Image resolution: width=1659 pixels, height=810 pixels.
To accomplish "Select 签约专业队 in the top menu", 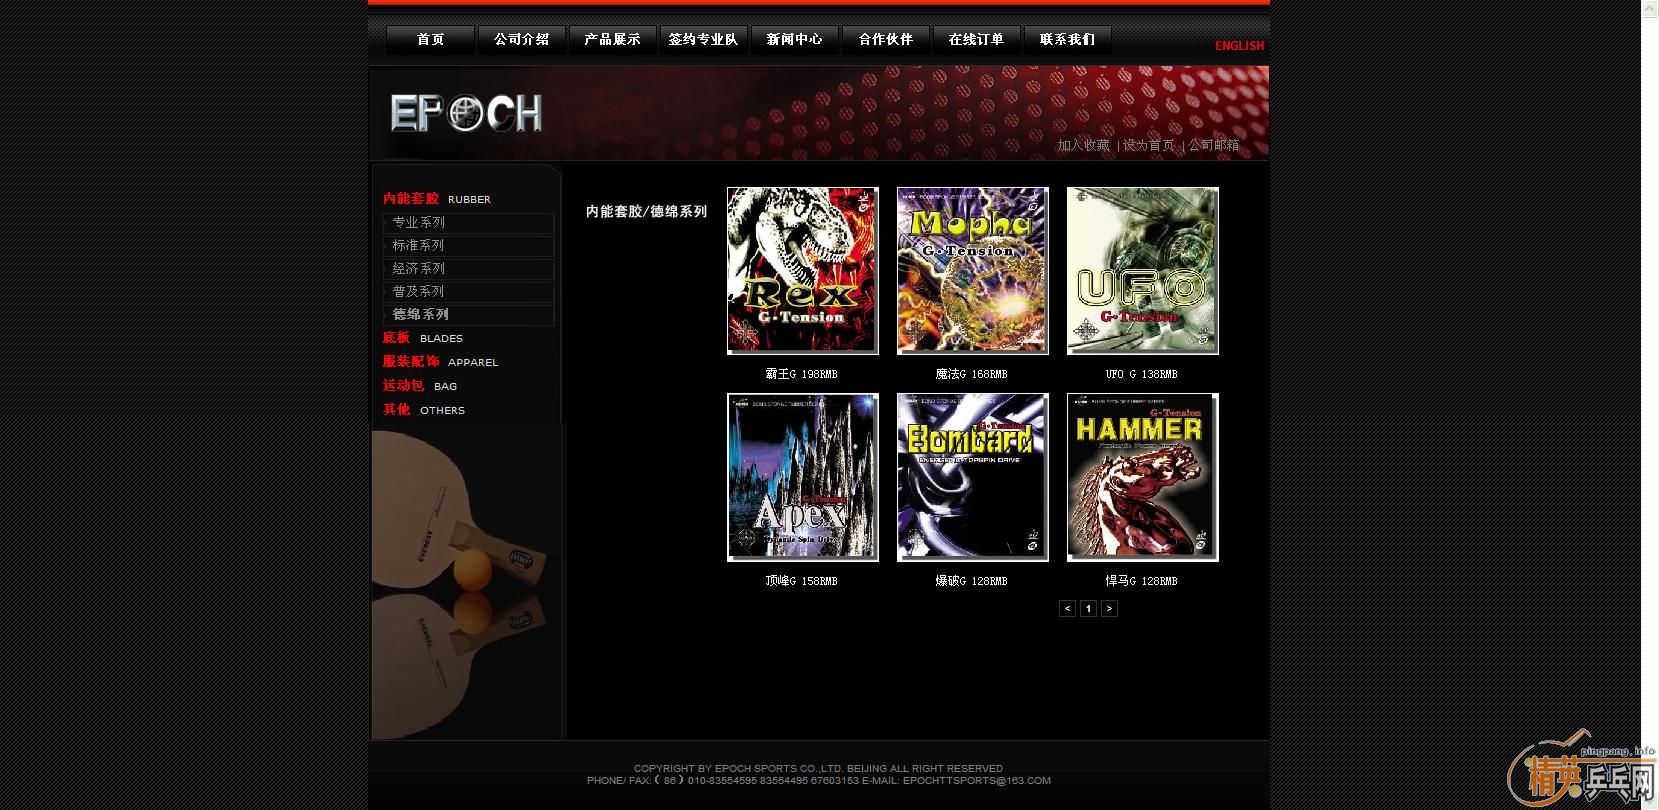I will point(703,40).
